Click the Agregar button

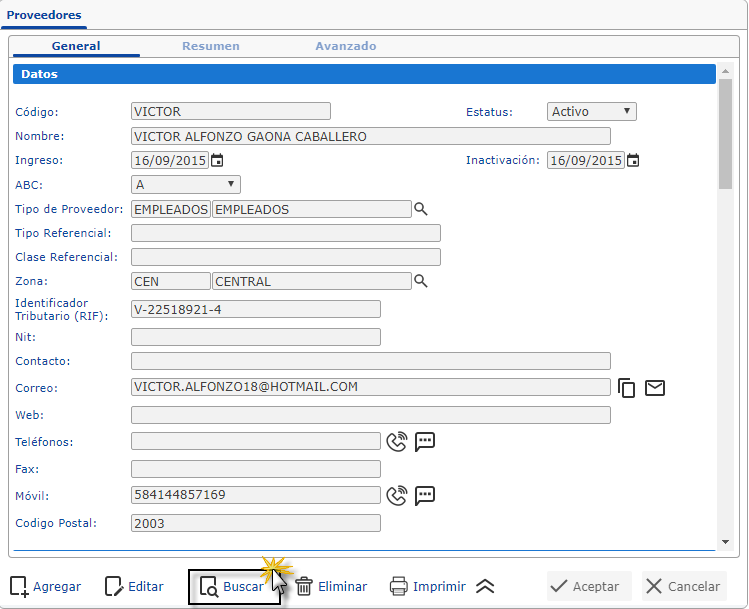click(x=46, y=587)
